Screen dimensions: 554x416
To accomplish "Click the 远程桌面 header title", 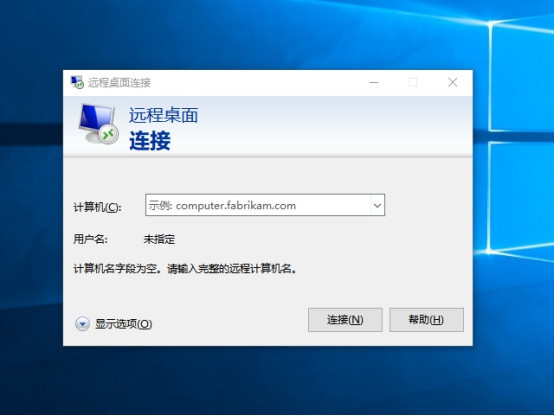I will click(164, 115).
